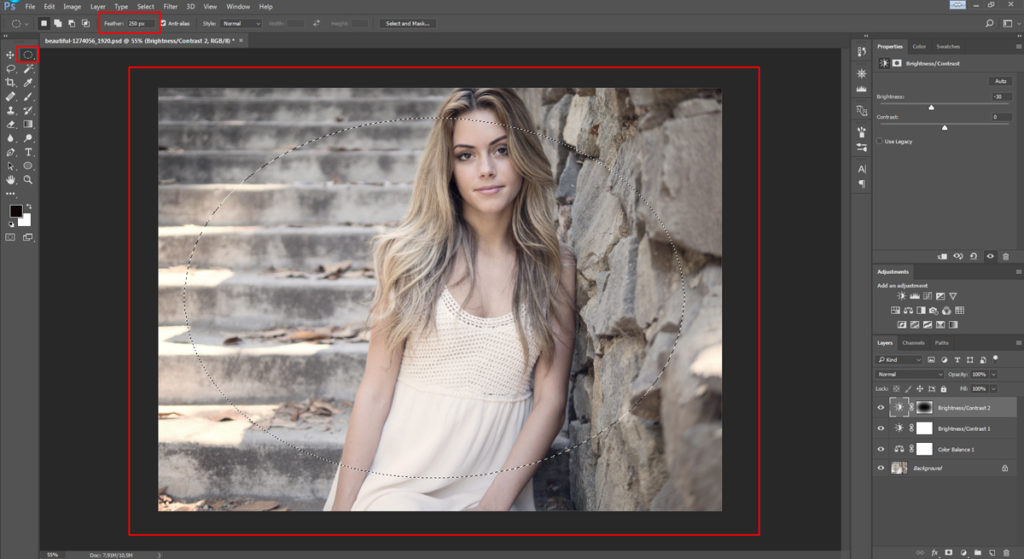This screenshot has width=1024, height=559.
Task: Hide the Color Balance 1 layer
Action: pos(881,449)
